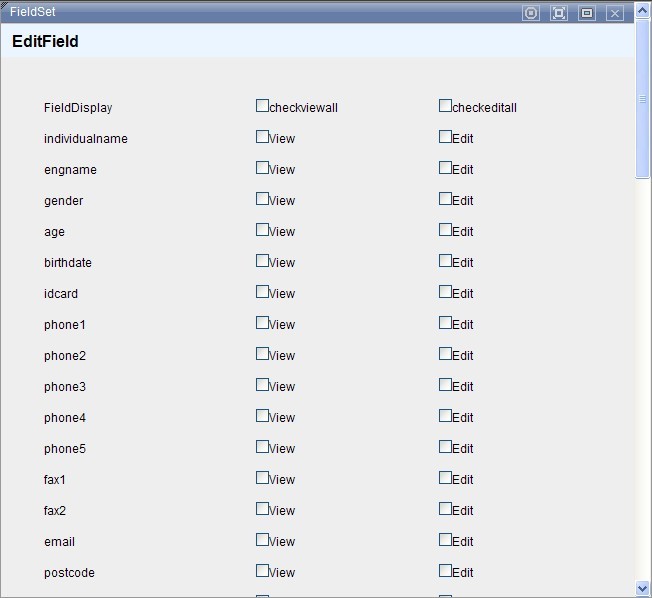Image resolution: width=652 pixels, height=598 pixels.
Task: Enable Edit for engname field
Action: coord(445,168)
